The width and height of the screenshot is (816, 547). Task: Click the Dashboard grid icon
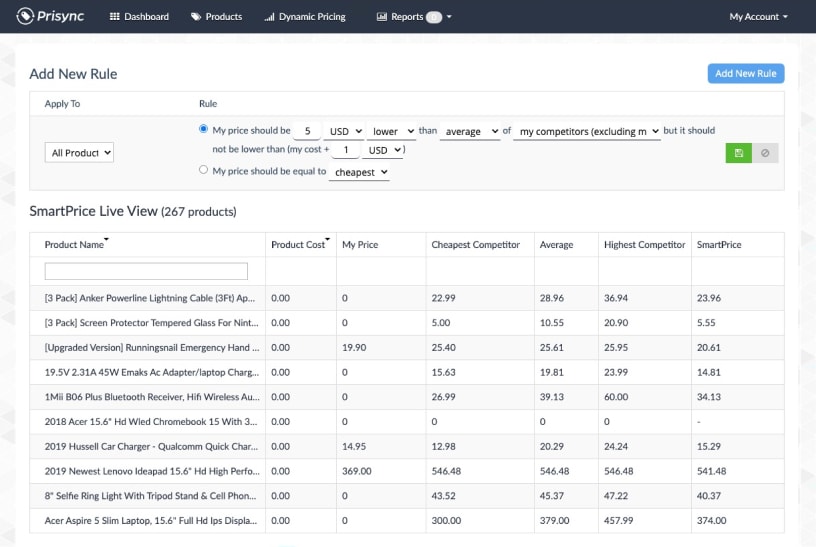[115, 17]
